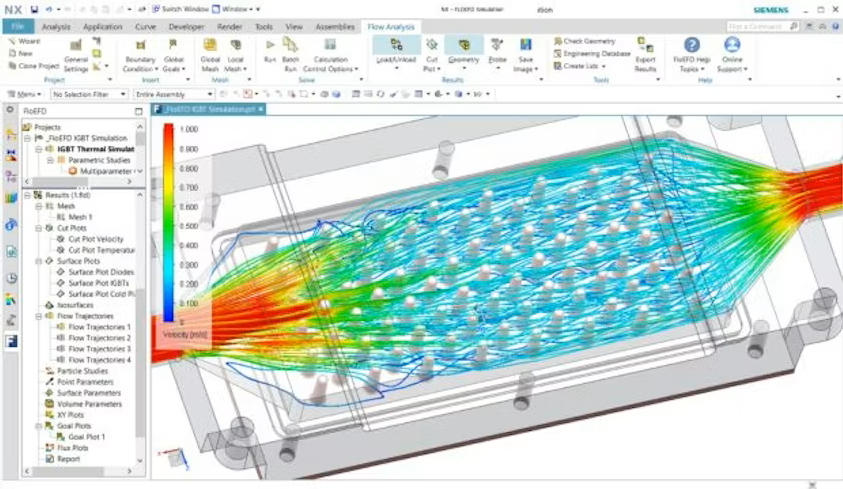
Task: Select the Probe tool
Action: pyautogui.click(x=497, y=46)
